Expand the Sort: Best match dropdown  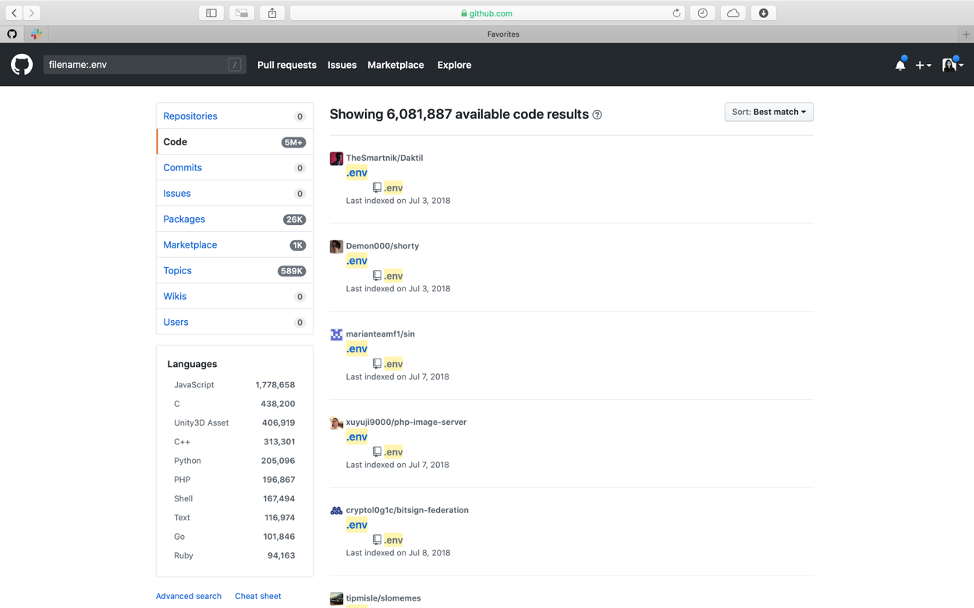[x=769, y=112]
